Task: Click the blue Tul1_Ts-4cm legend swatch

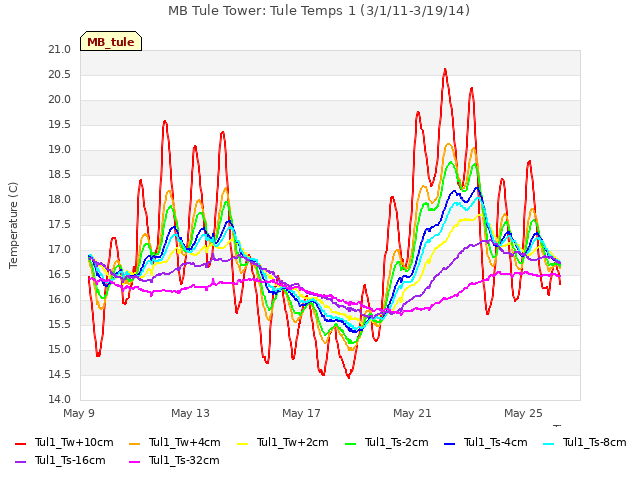Action: (449, 444)
